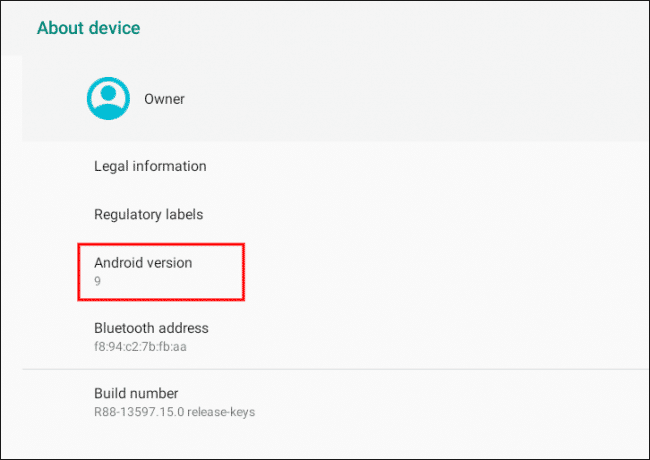Open Regulatory labels

coord(148,214)
